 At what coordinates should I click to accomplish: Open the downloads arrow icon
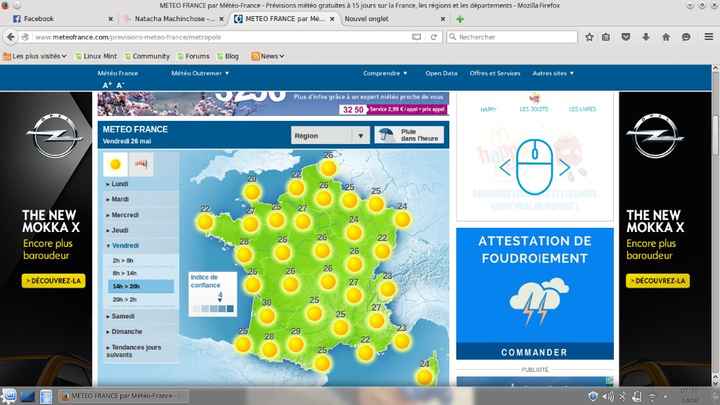(646, 37)
